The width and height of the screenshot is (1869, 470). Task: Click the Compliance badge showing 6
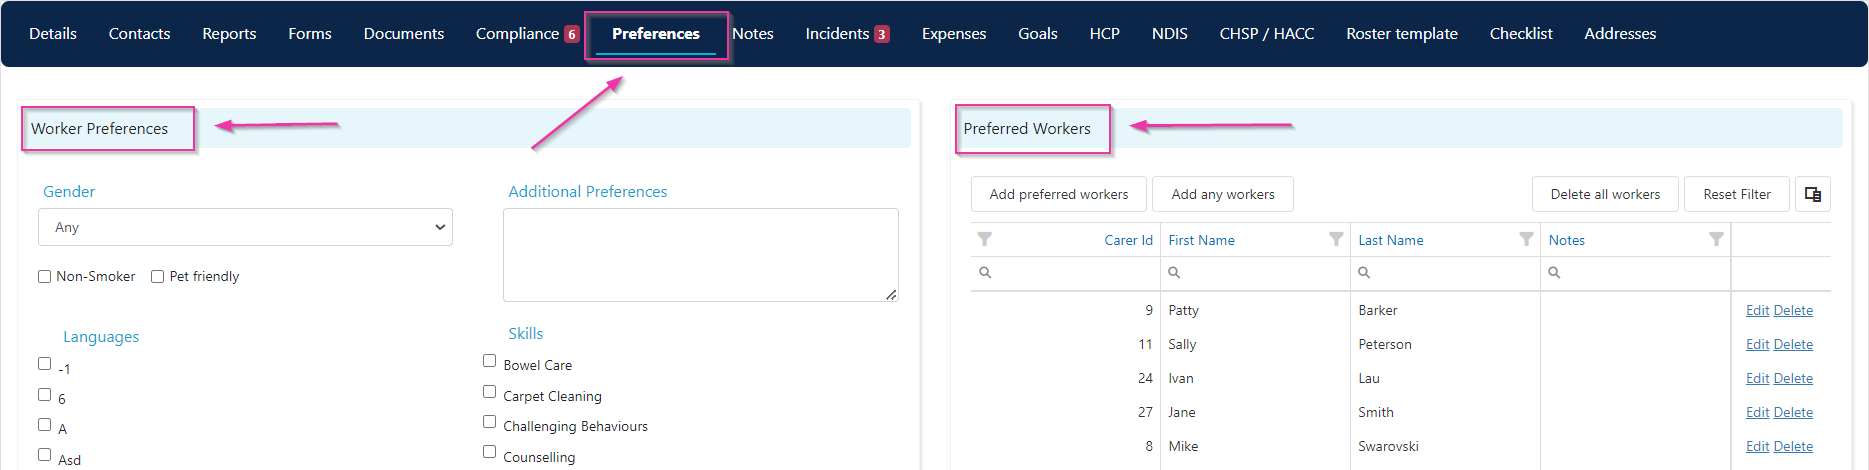[x=572, y=34]
